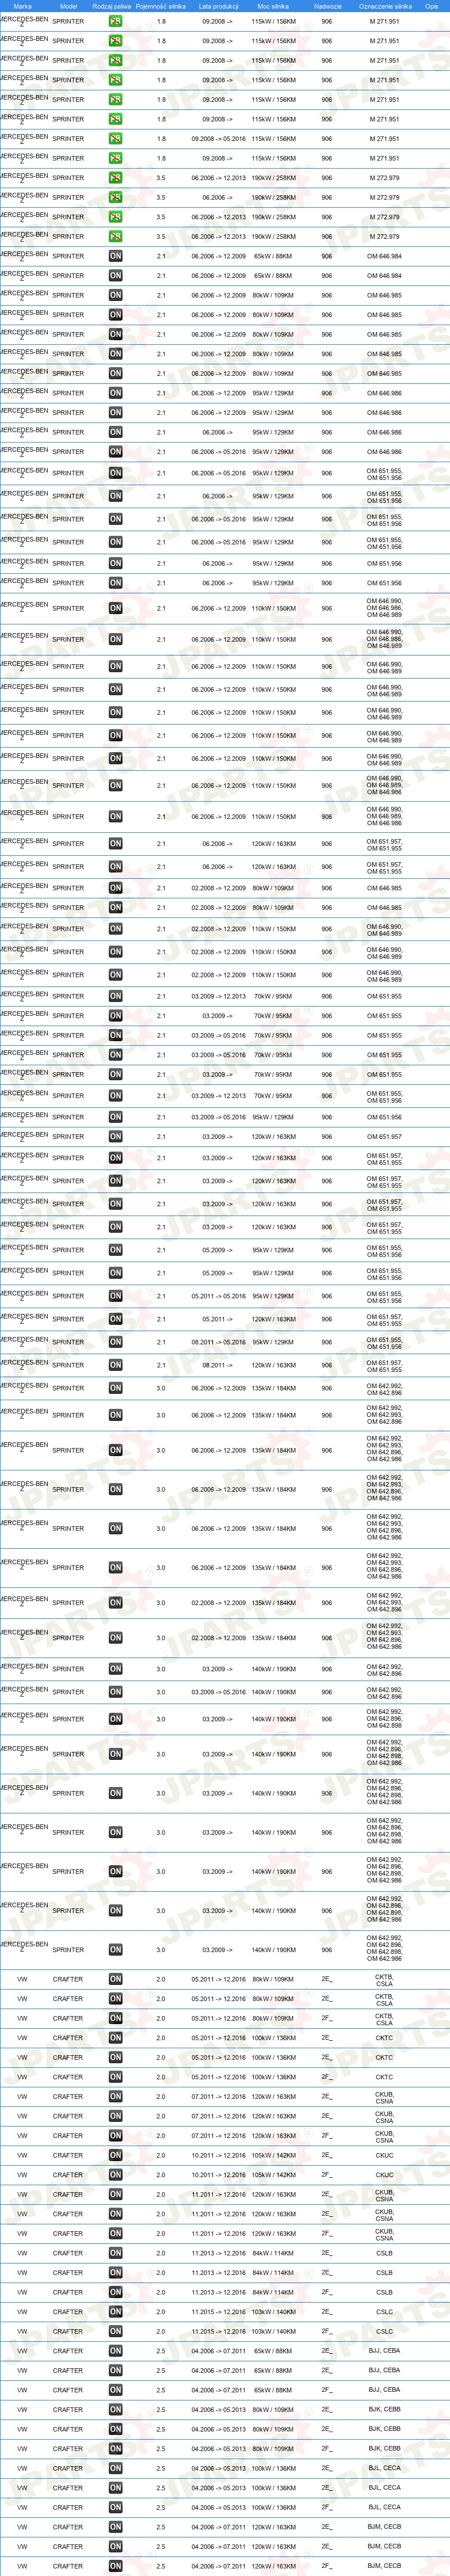Click ON icon in 03.2009 -> 12.2013 row with only OM 651.955
450x2576 pixels.
tap(115, 996)
